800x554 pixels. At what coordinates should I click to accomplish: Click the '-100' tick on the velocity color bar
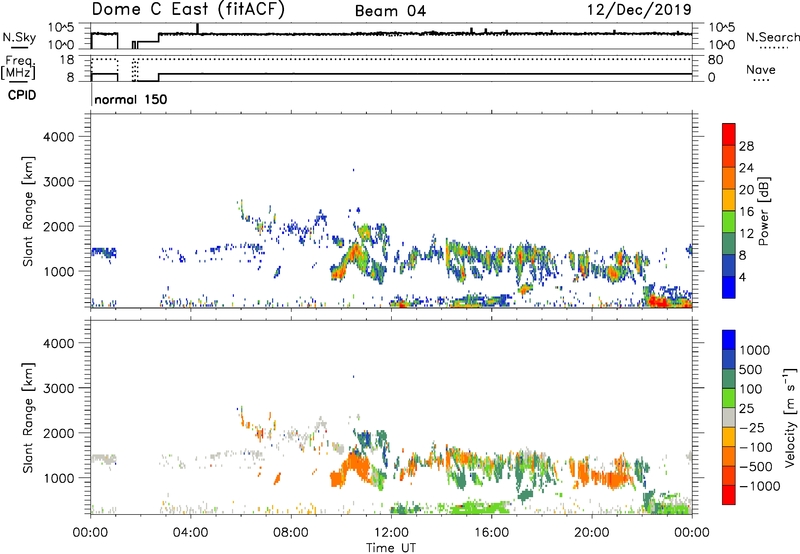point(756,447)
